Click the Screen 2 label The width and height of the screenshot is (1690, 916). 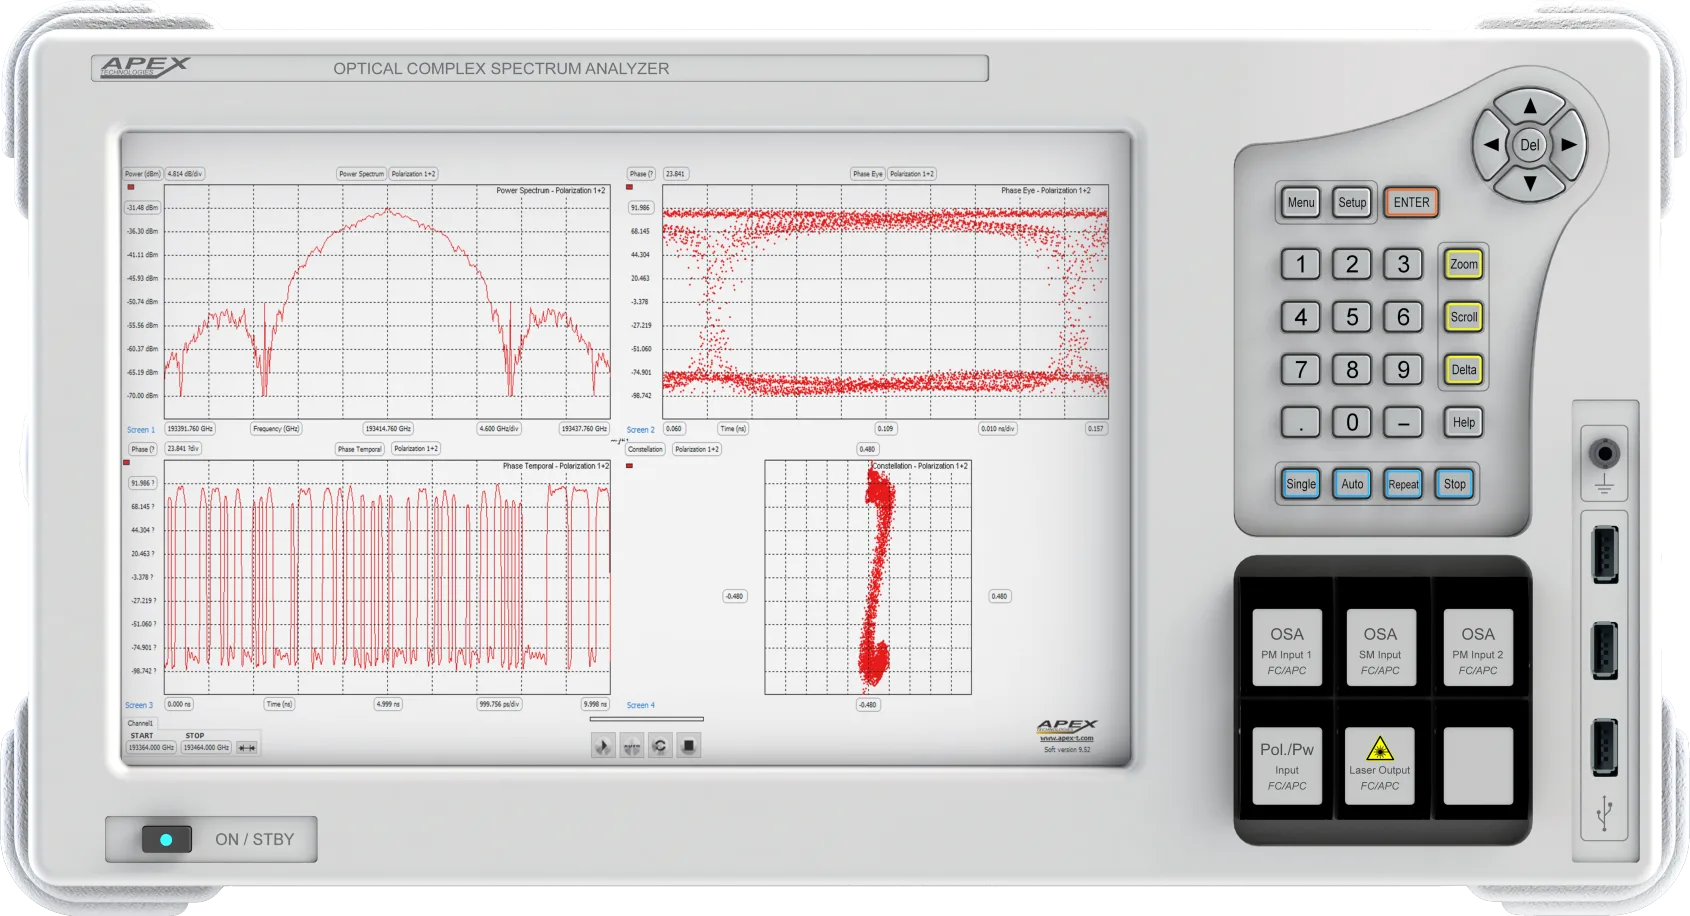tap(640, 430)
